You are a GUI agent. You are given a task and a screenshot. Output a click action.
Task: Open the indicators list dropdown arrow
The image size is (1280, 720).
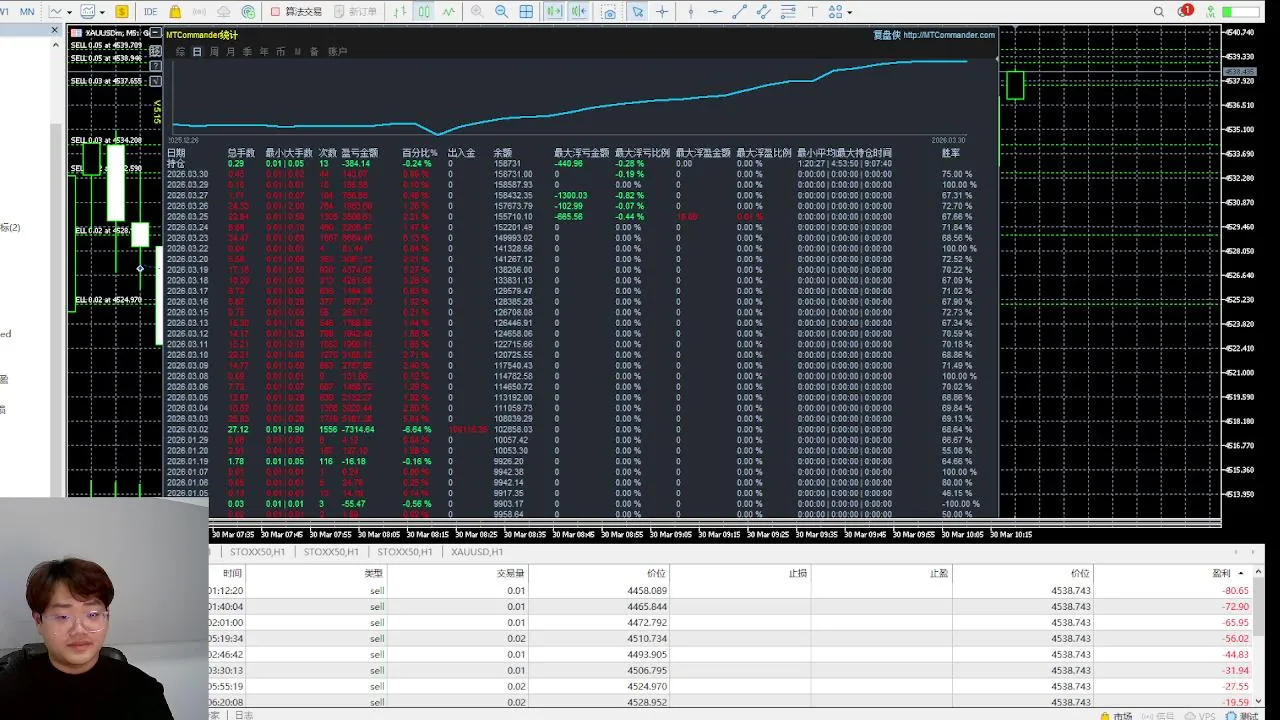103,12
